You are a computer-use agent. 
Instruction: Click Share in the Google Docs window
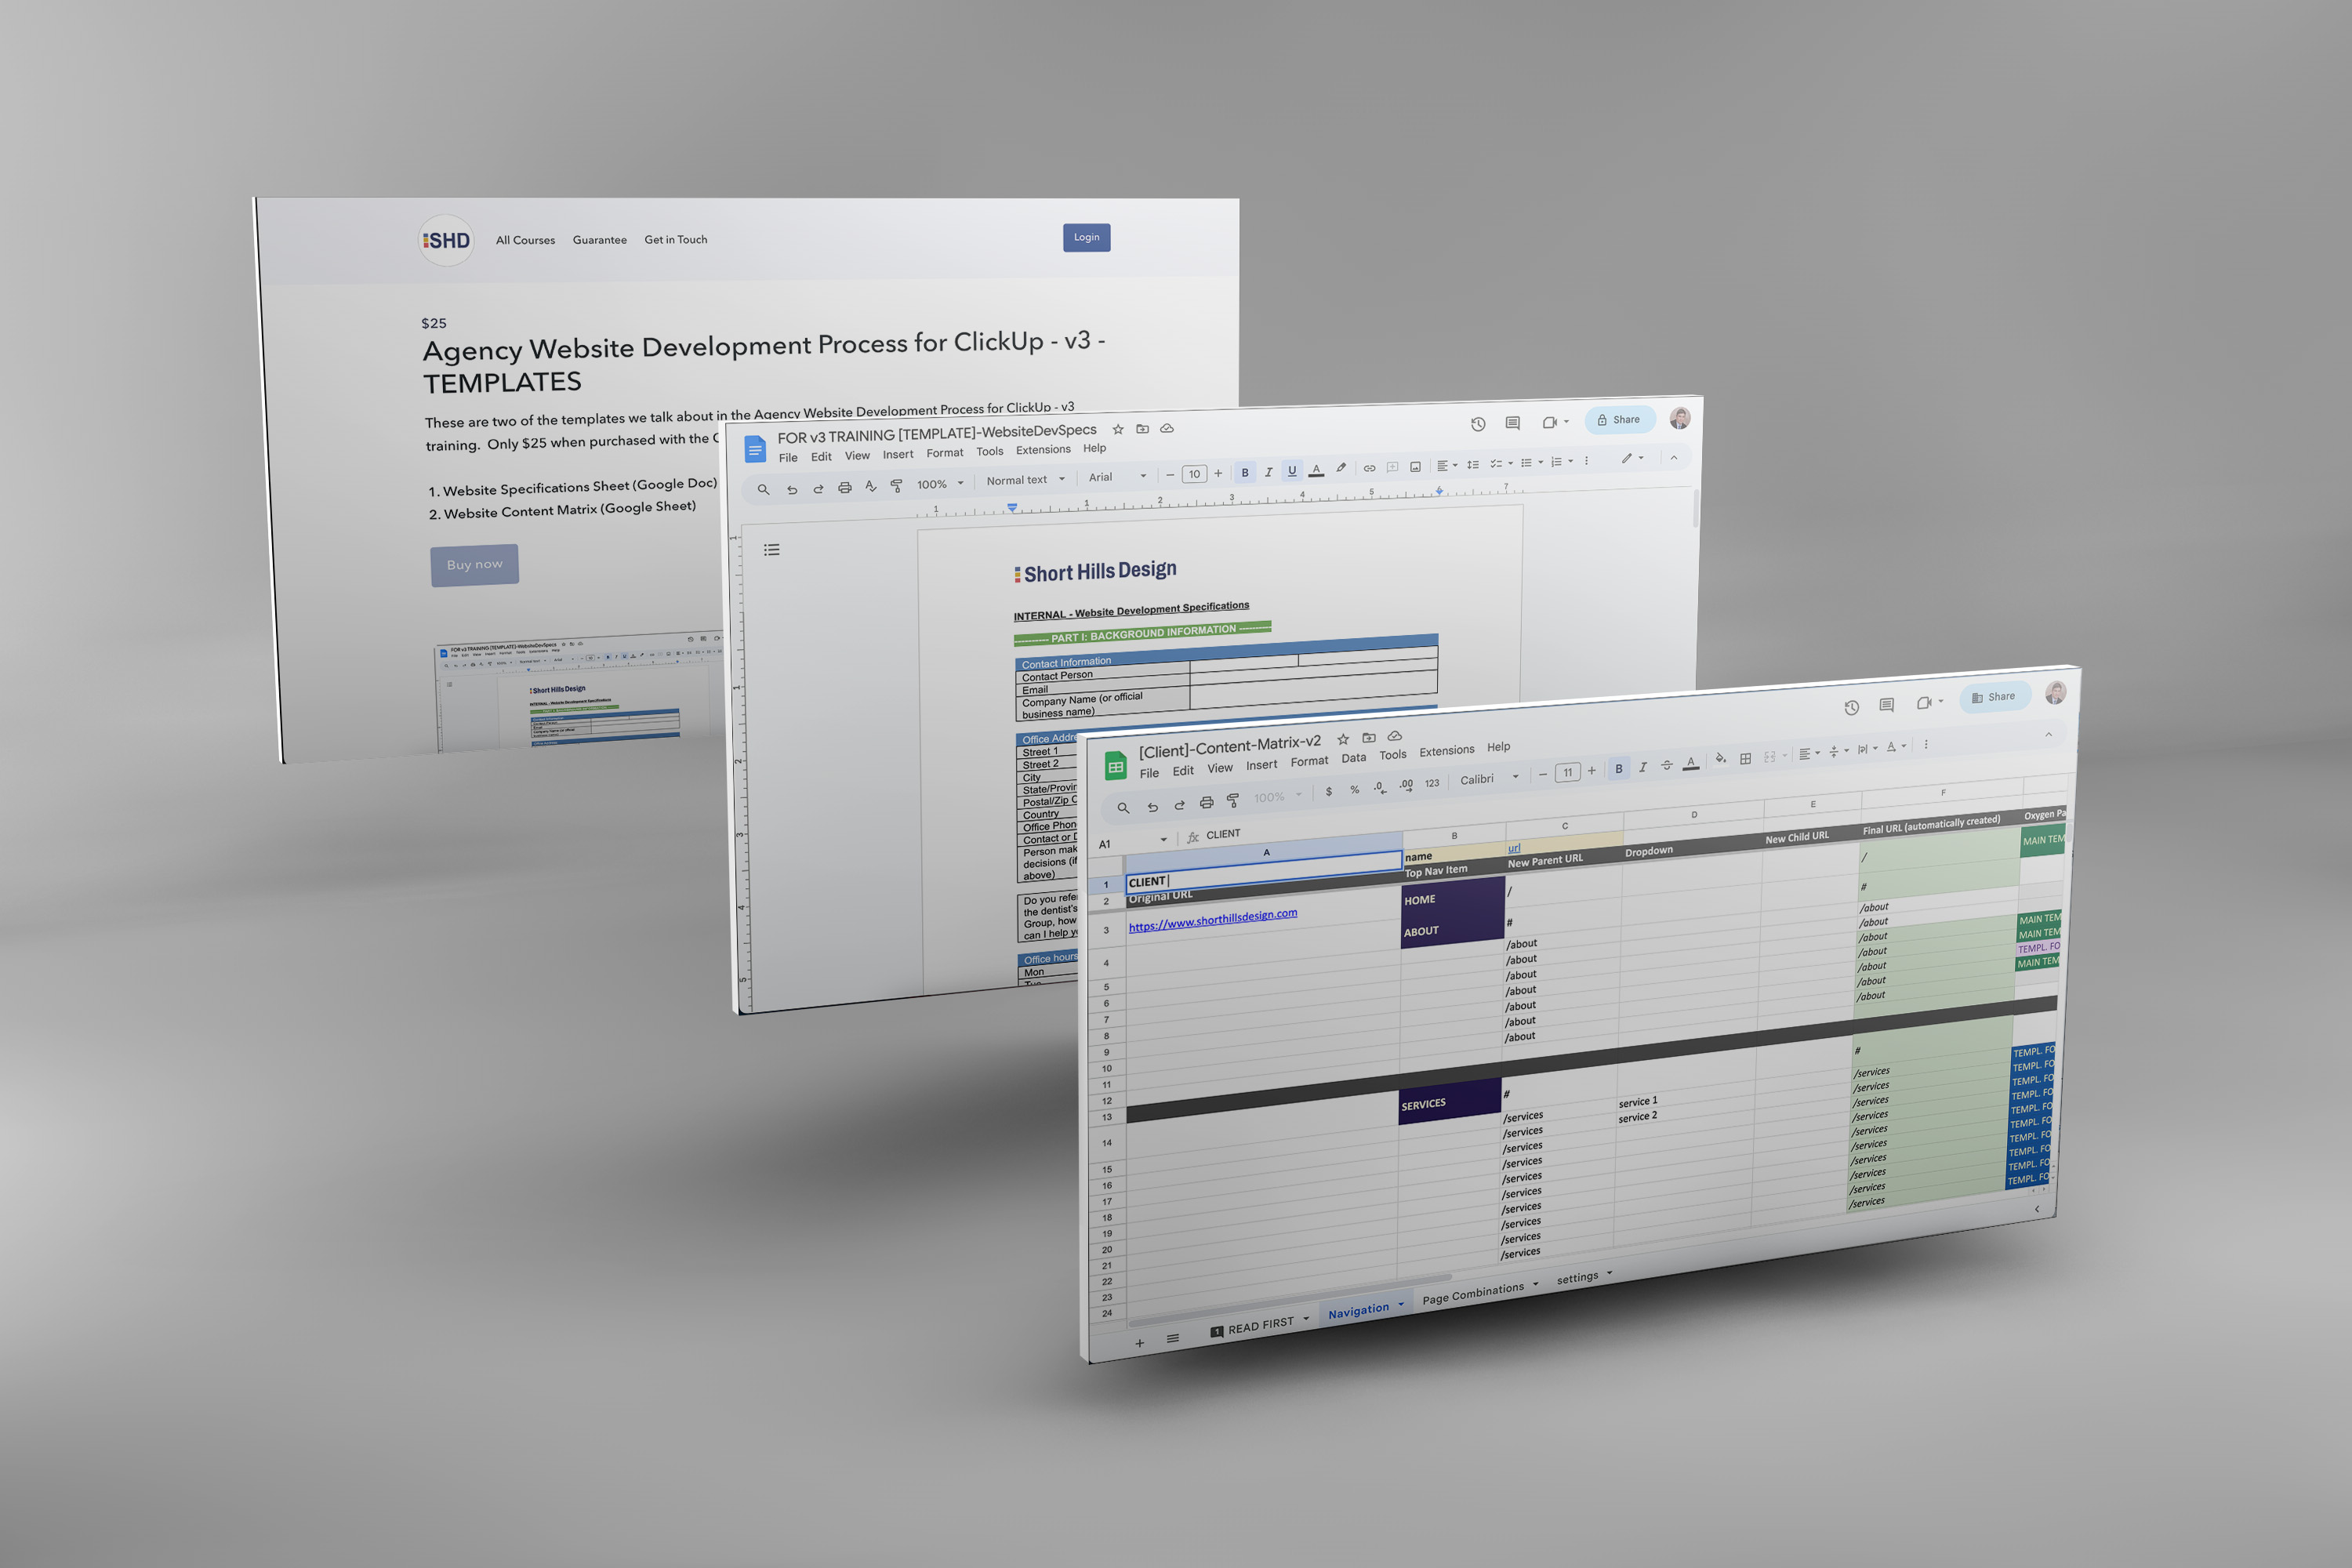[x=1619, y=420]
